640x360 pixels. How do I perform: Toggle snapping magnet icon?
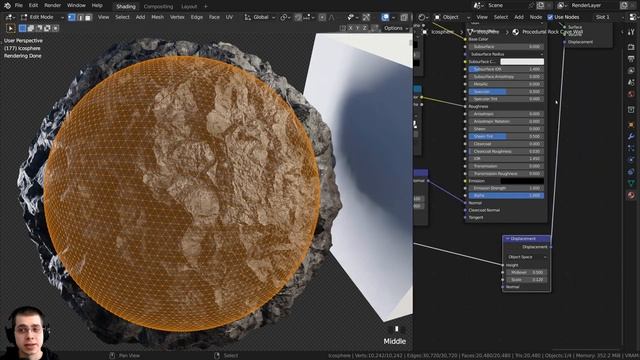[298, 17]
